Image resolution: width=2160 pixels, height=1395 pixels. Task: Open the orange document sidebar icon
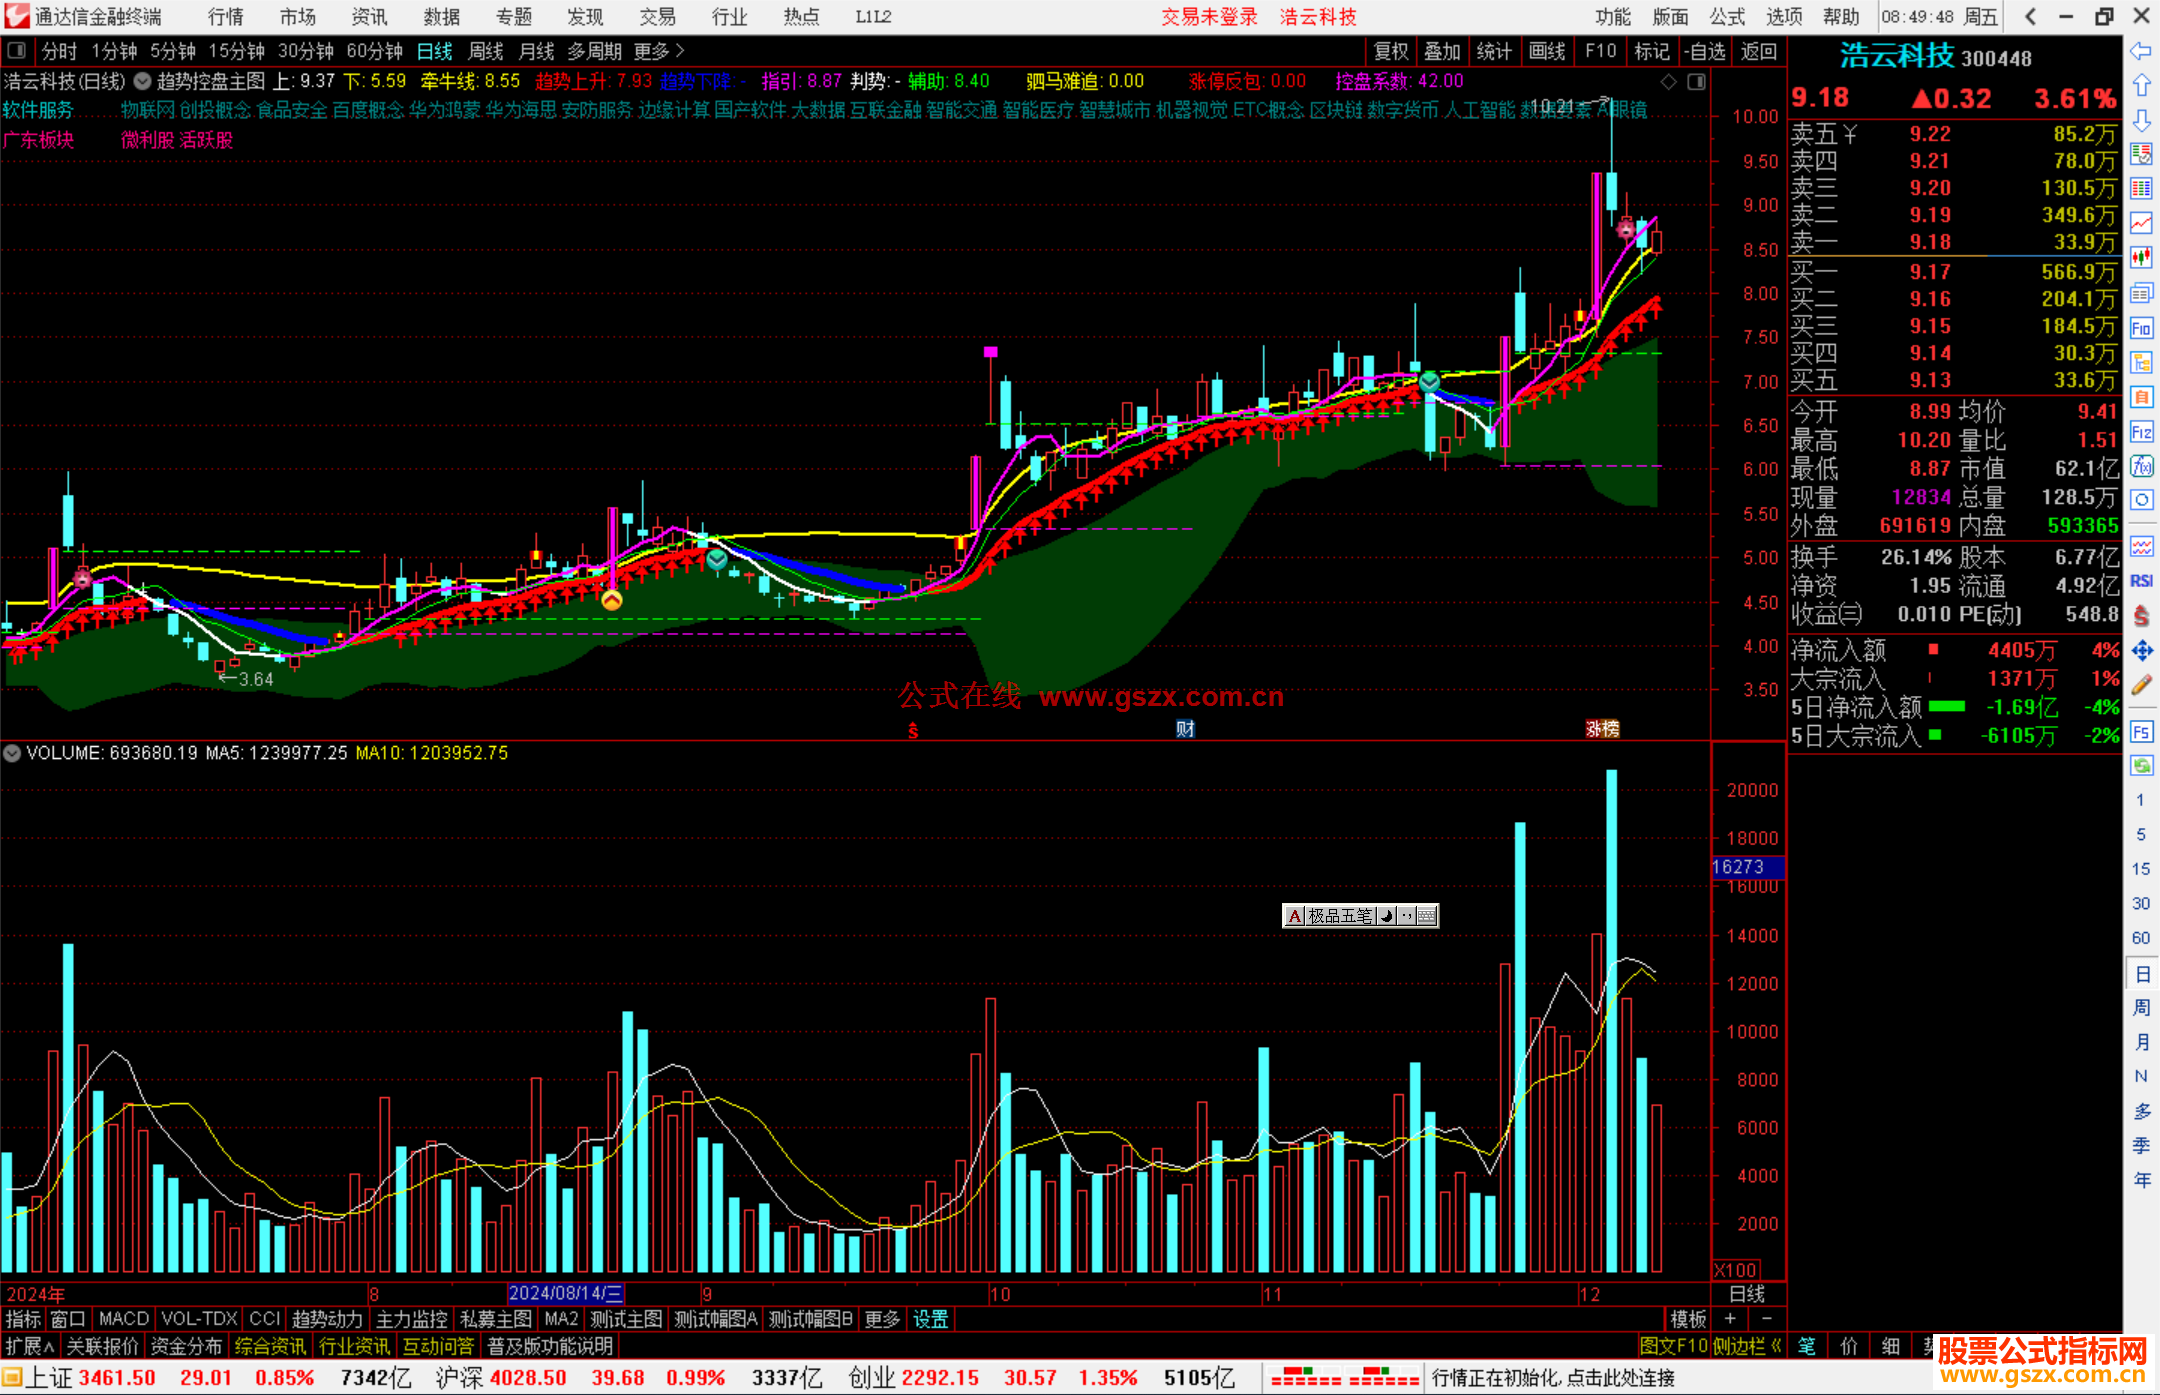coord(2141,397)
